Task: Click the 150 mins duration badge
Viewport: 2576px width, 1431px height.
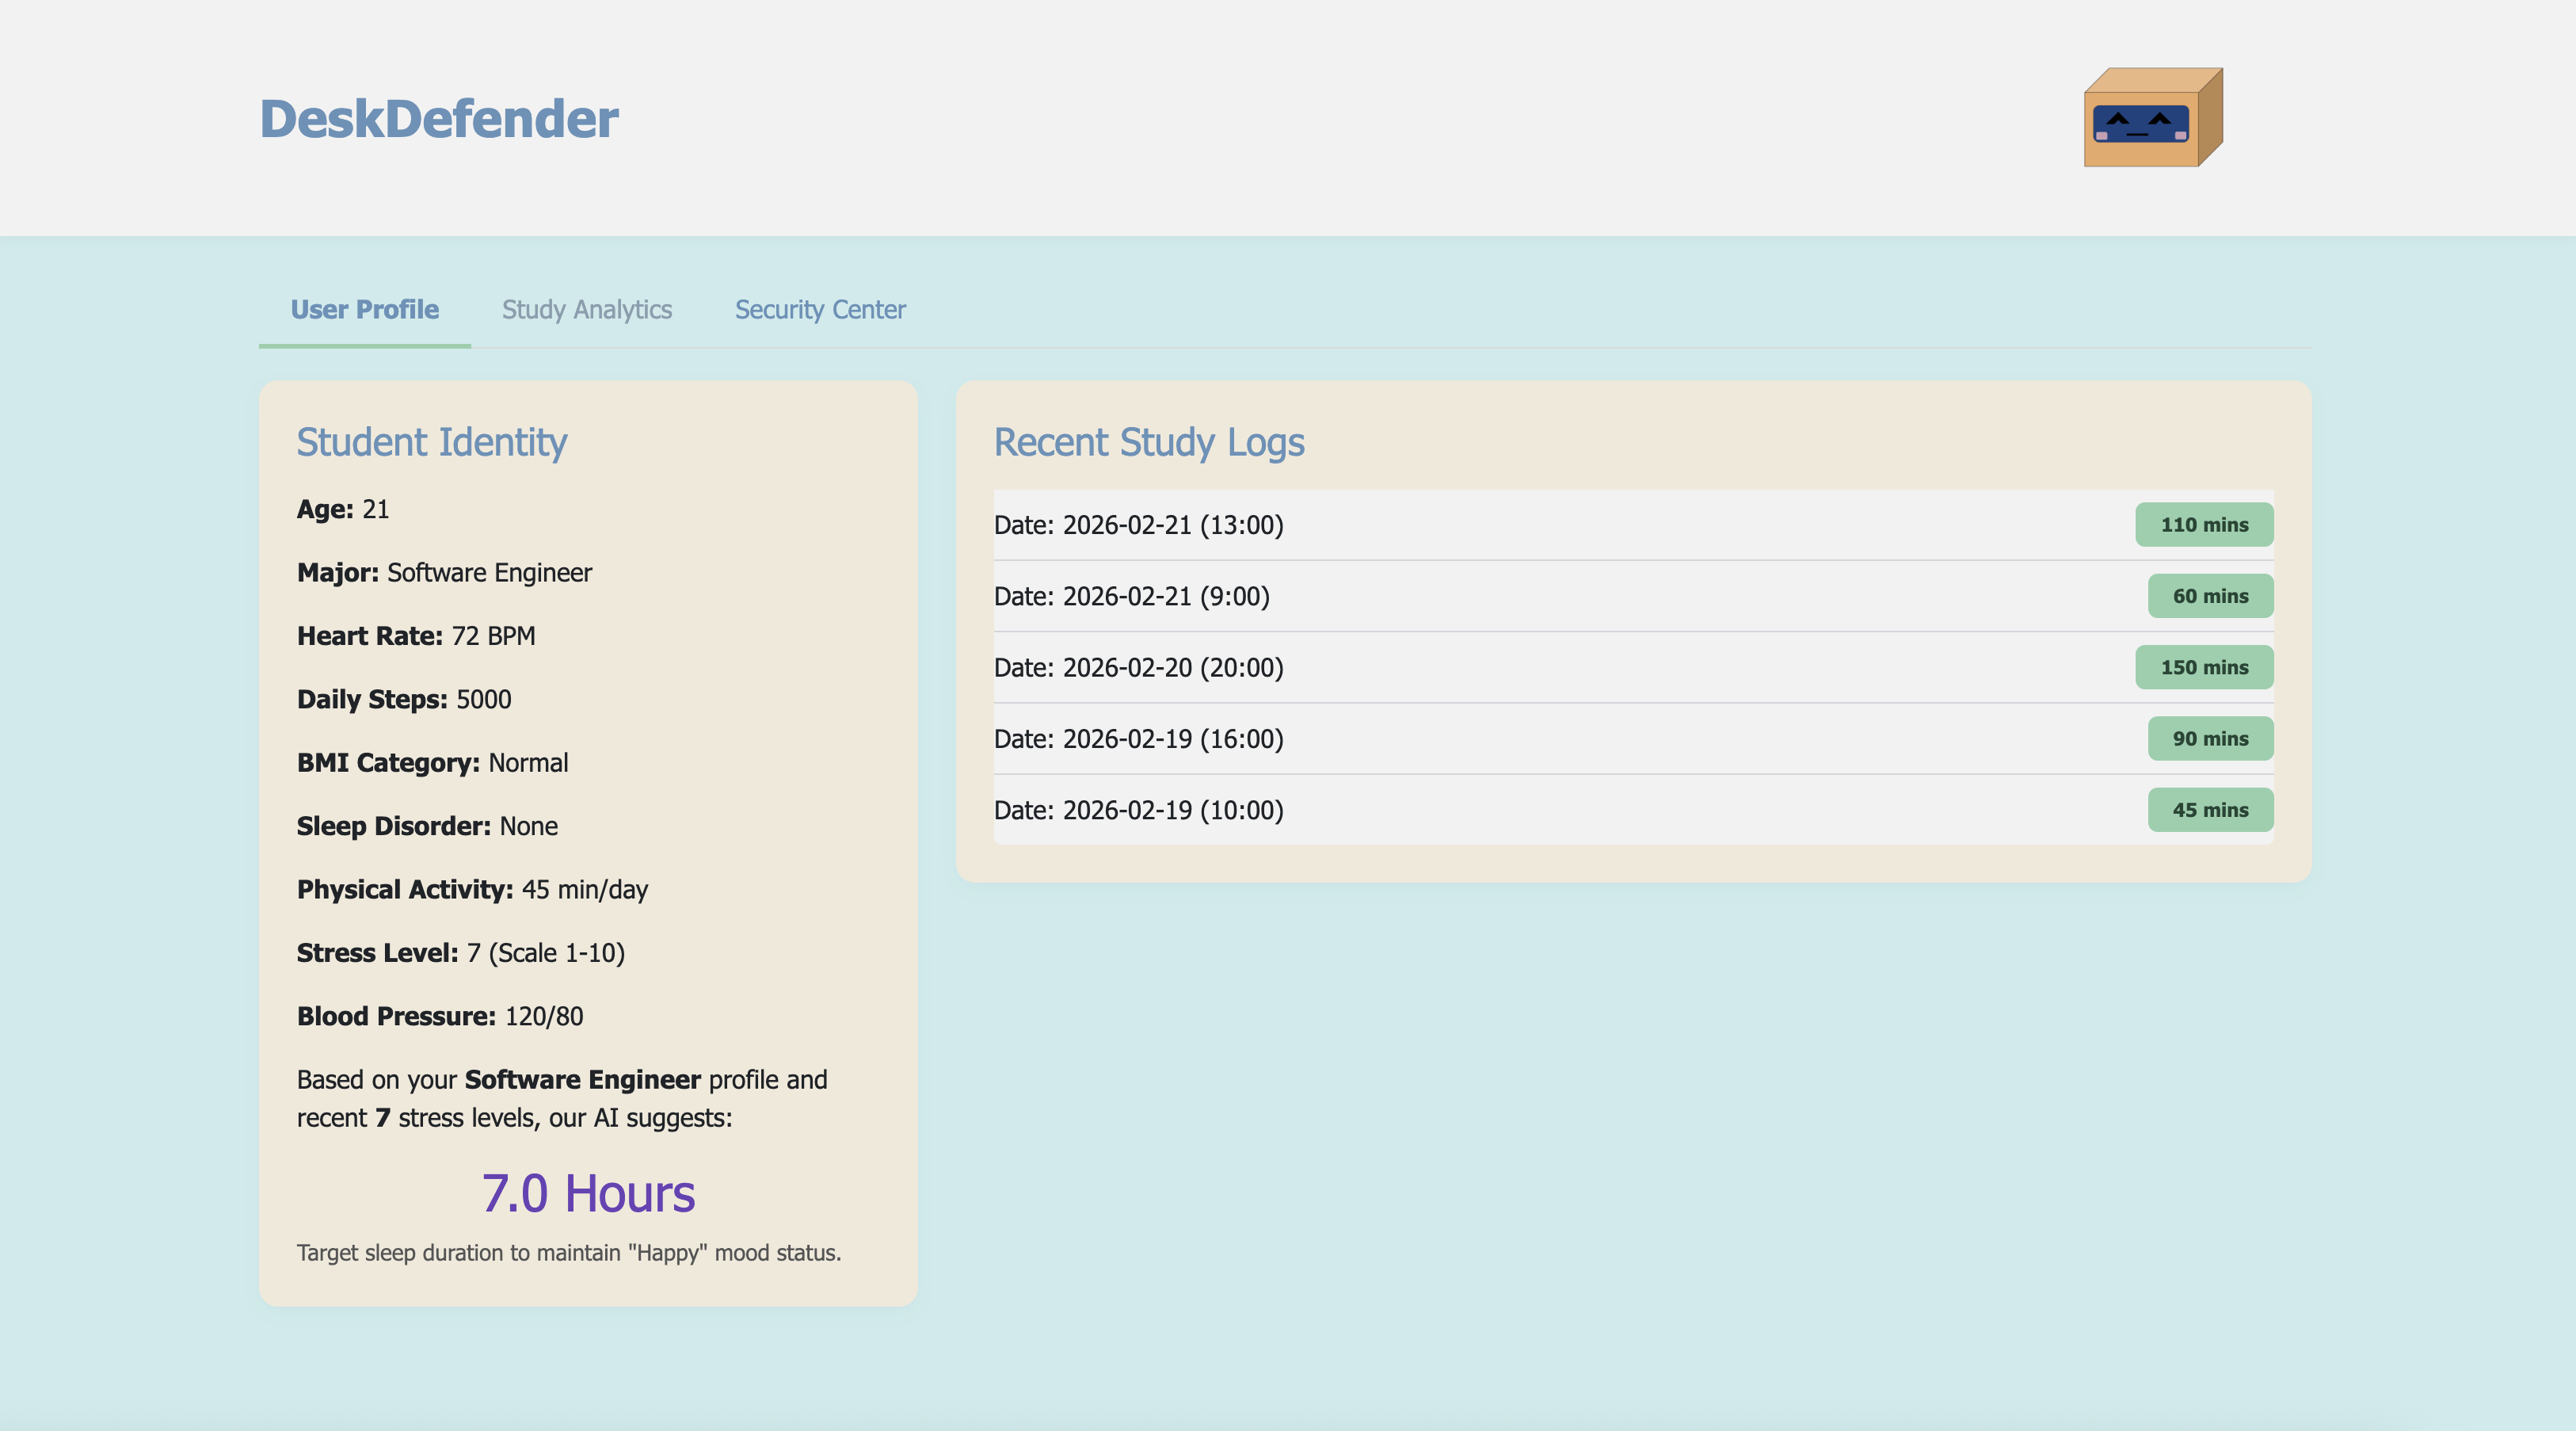Action: point(2203,667)
